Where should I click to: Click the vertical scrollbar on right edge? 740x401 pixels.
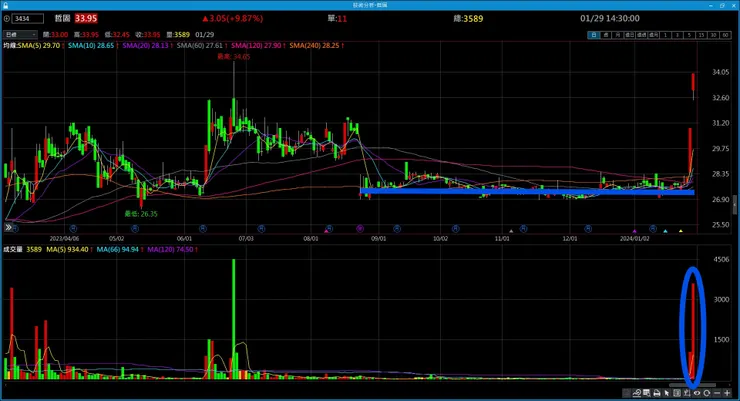pyautogui.click(x=734, y=204)
